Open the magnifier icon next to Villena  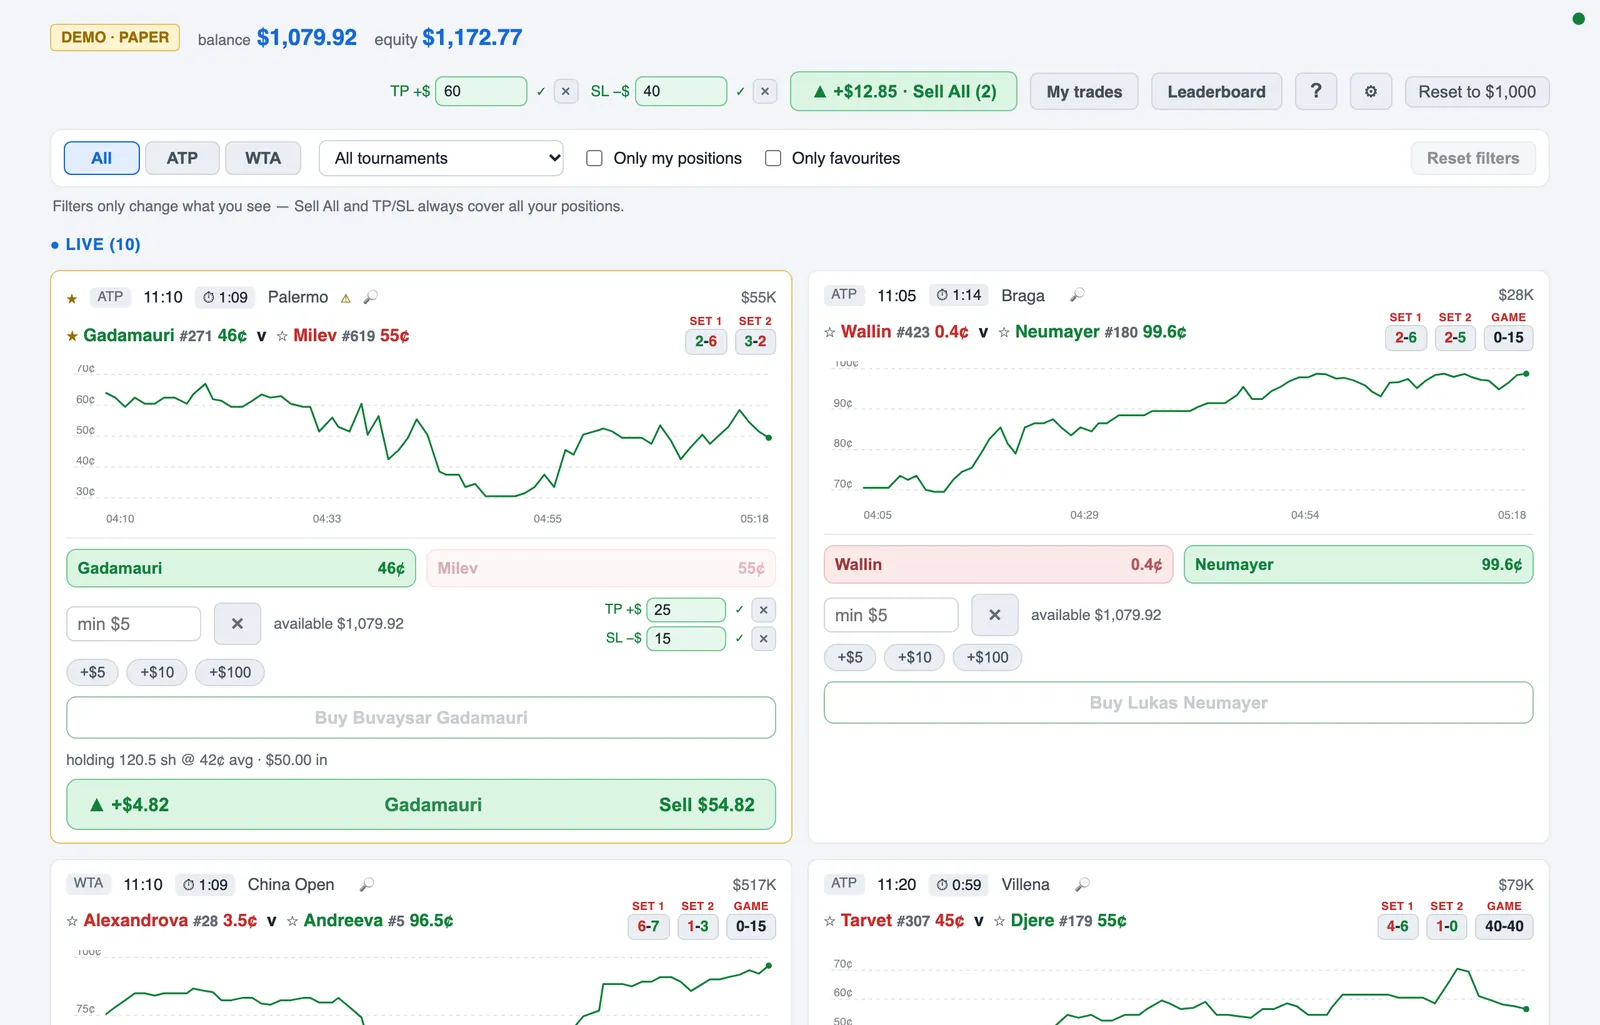(1082, 885)
